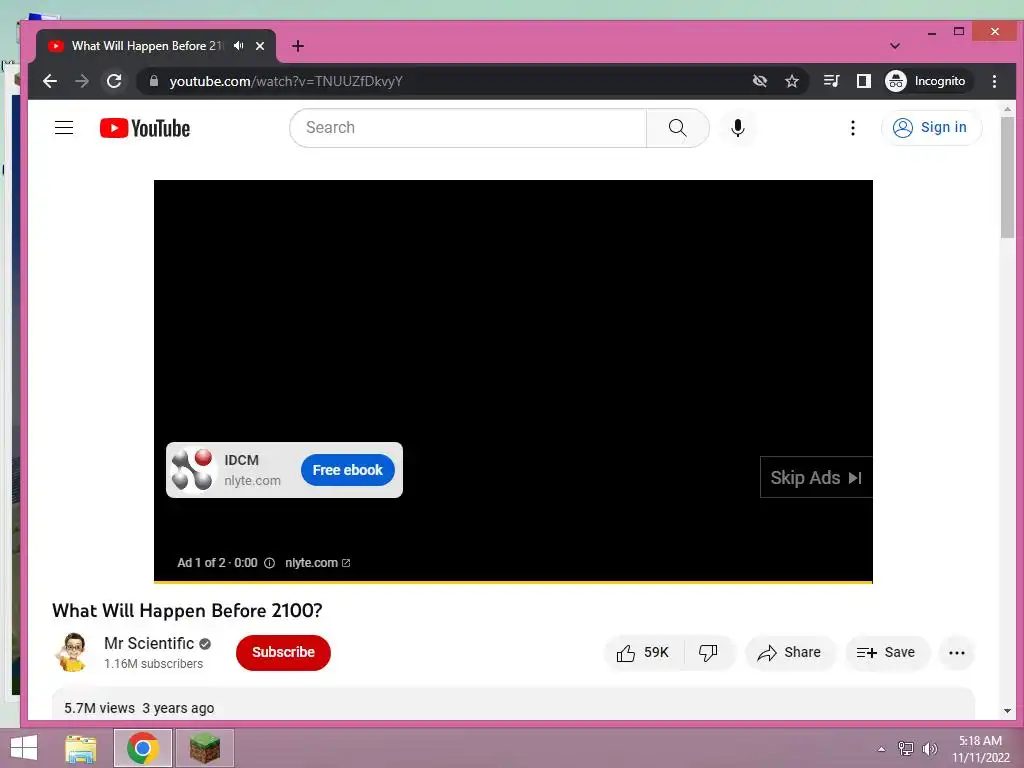Open the tab search chevron
The width and height of the screenshot is (1024, 768).
pyautogui.click(x=895, y=46)
